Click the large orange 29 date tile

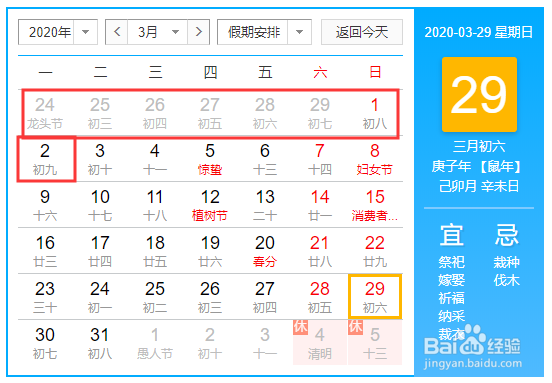point(479,94)
